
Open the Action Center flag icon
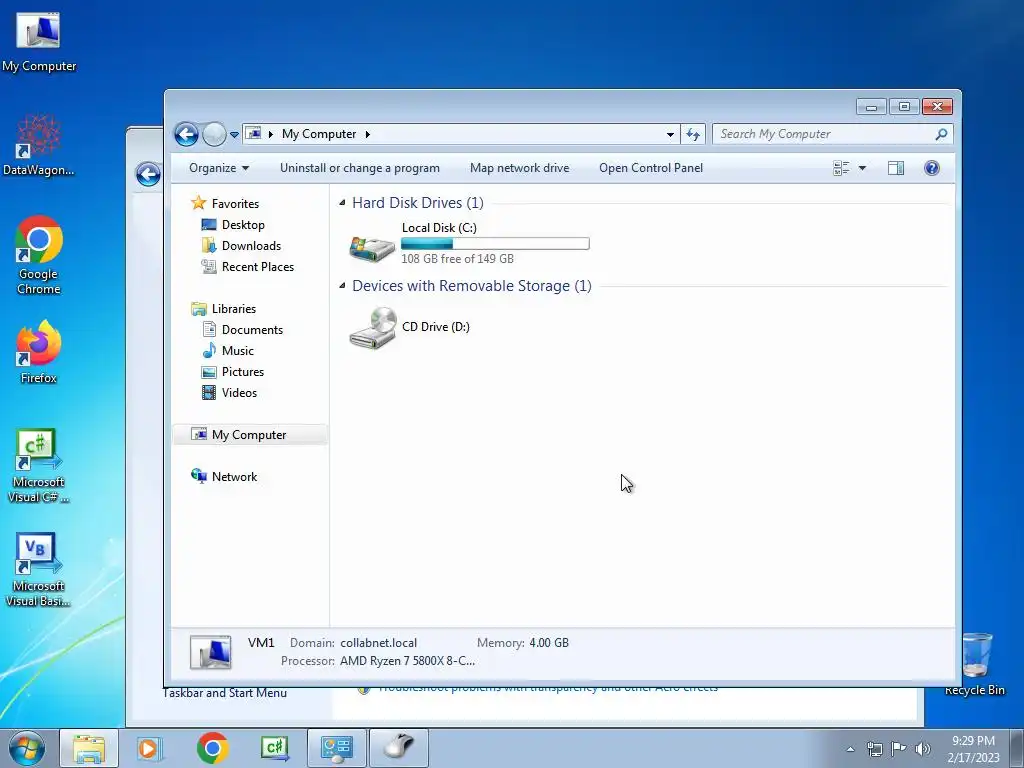tap(898, 749)
